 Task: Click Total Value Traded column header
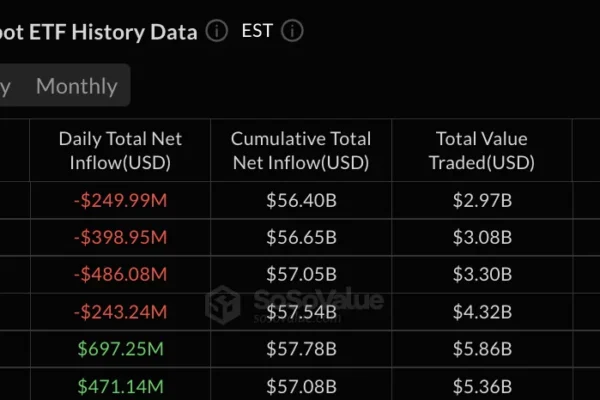tap(482, 150)
